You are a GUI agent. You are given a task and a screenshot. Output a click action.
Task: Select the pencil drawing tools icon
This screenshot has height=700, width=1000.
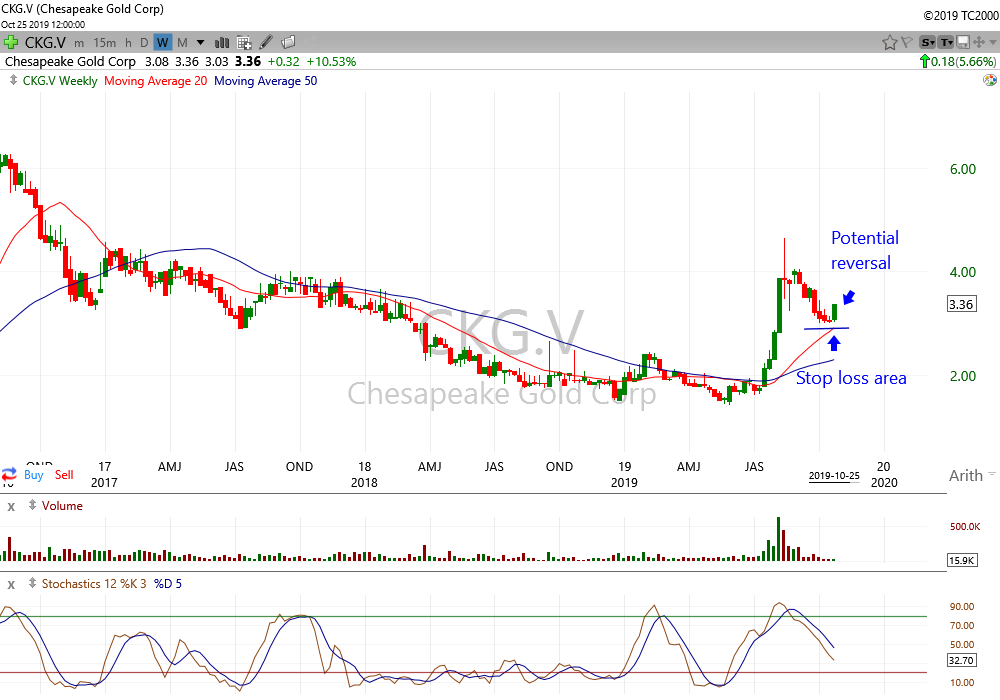tap(266, 43)
